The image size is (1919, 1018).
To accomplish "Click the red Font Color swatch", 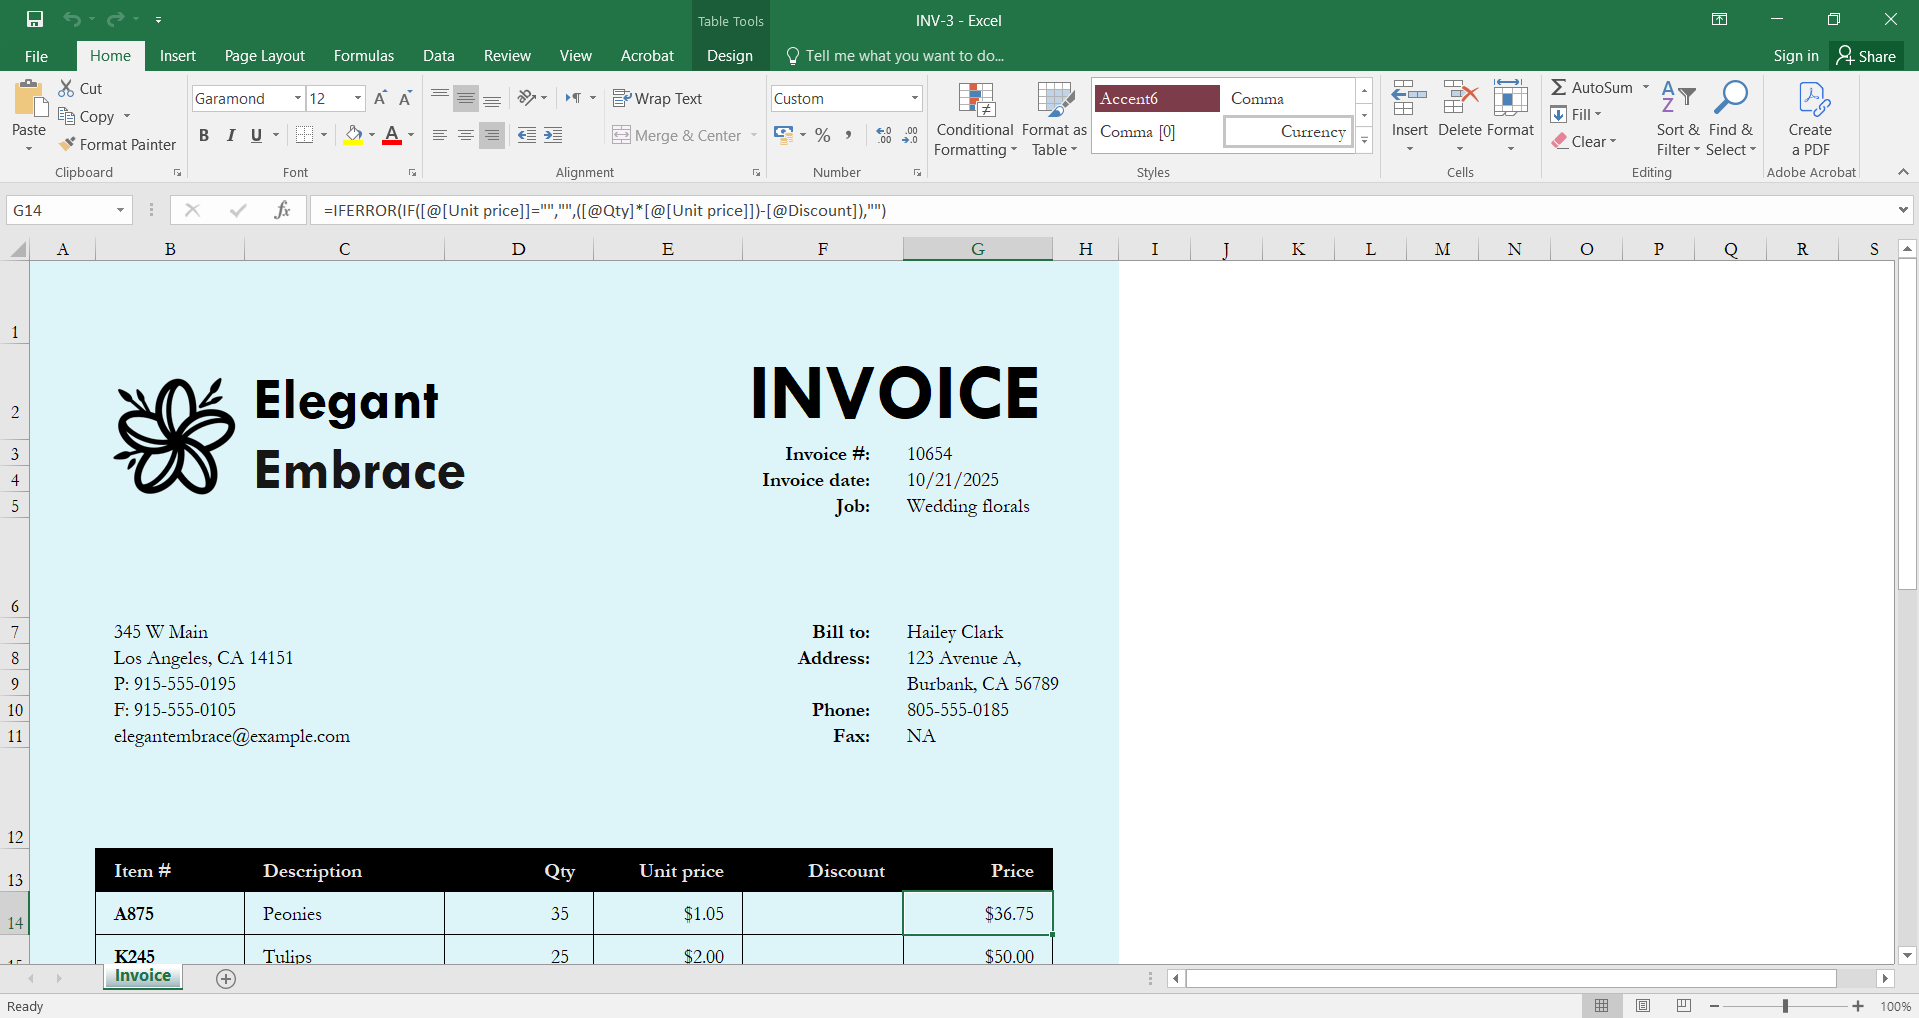I will tap(392, 135).
